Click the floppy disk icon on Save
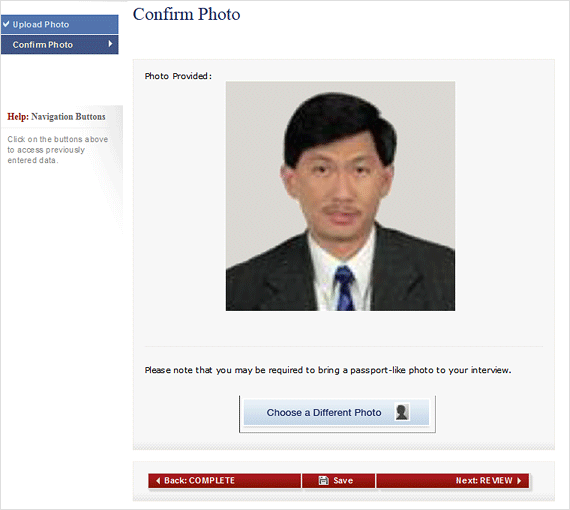This screenshot has width=570, height=510. (x=324, y=481)
